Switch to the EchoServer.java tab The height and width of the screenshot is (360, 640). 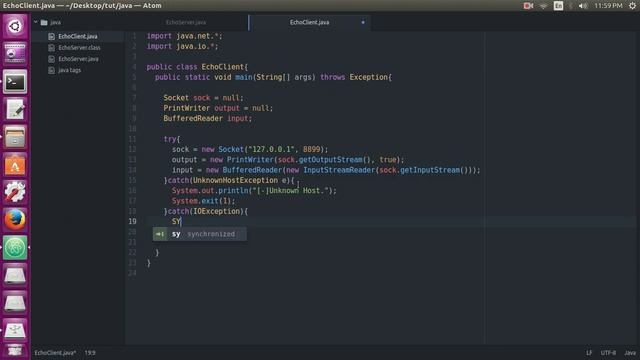tap(186, 22)
